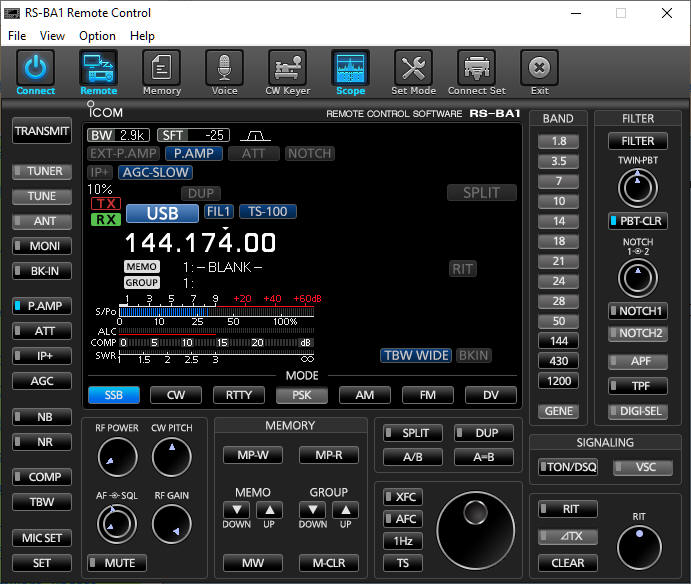Open the View menu
691x584 pixels.
click(x=52, y=36)
